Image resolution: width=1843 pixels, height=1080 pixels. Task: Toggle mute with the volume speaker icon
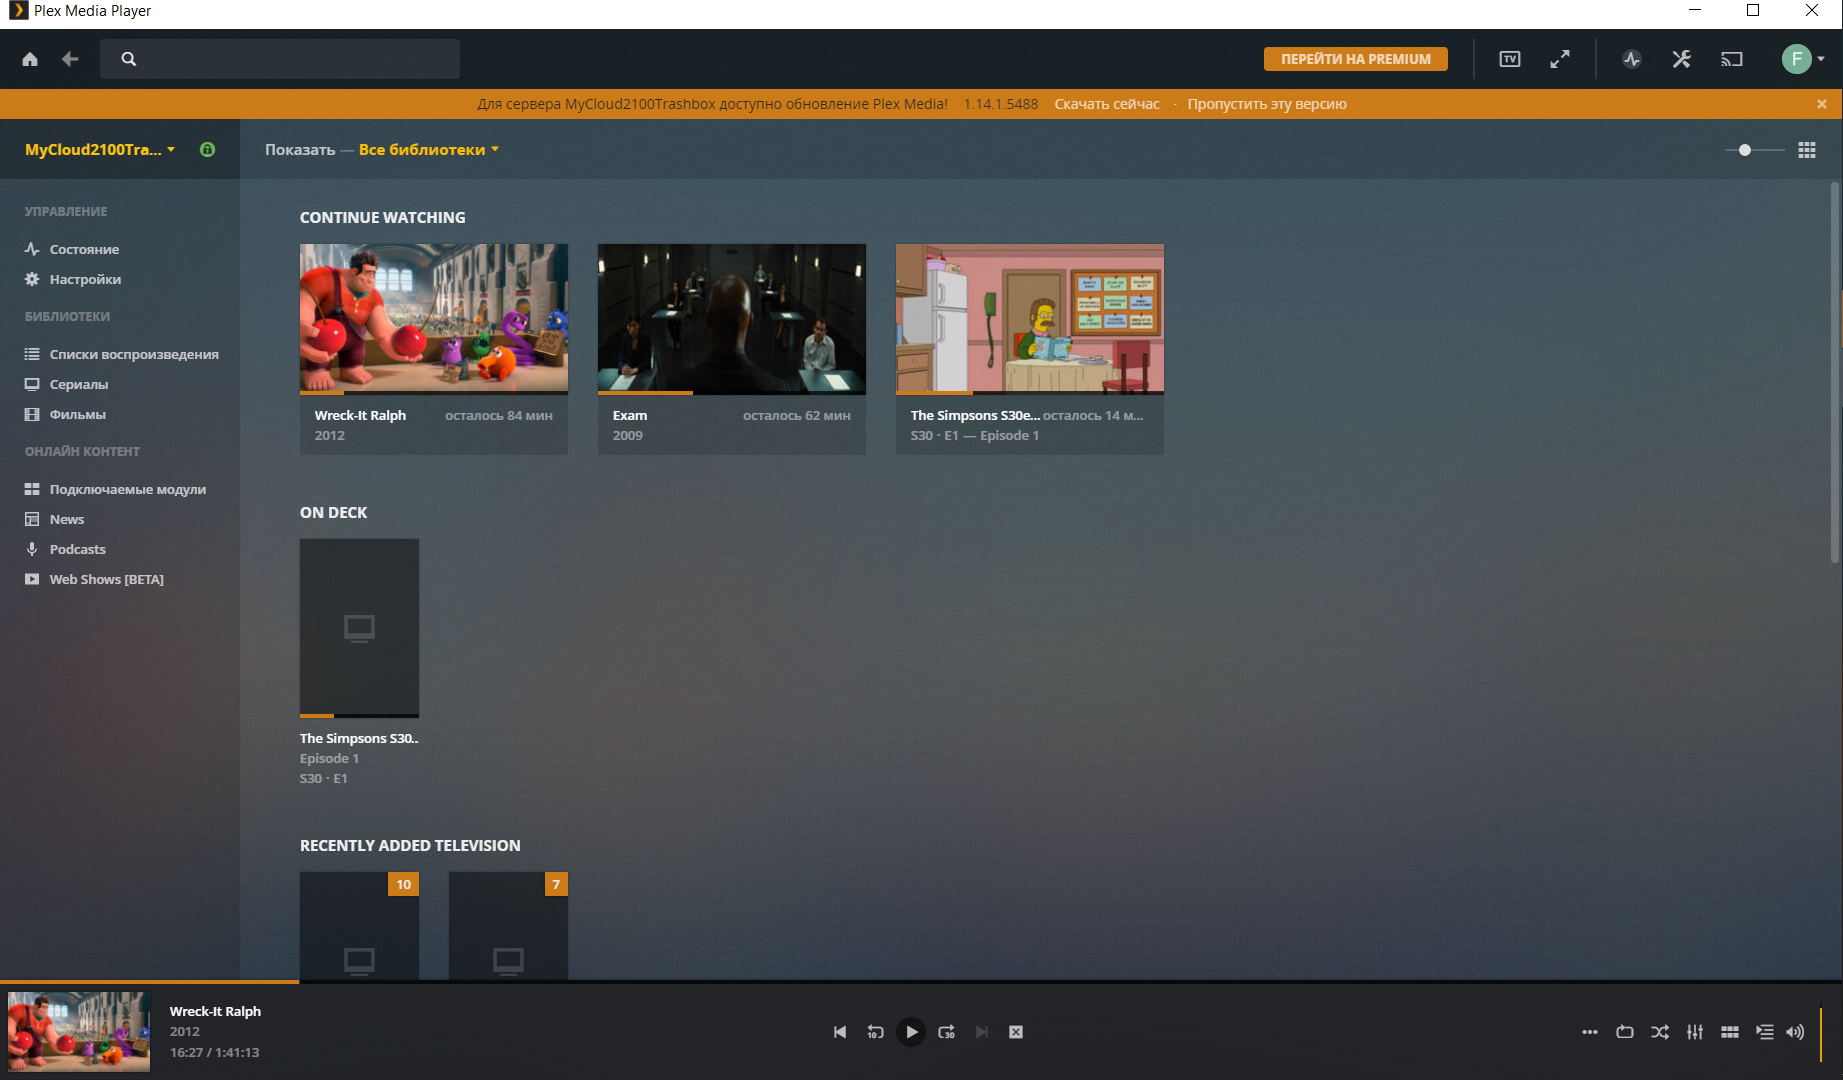point(1795,1032)
